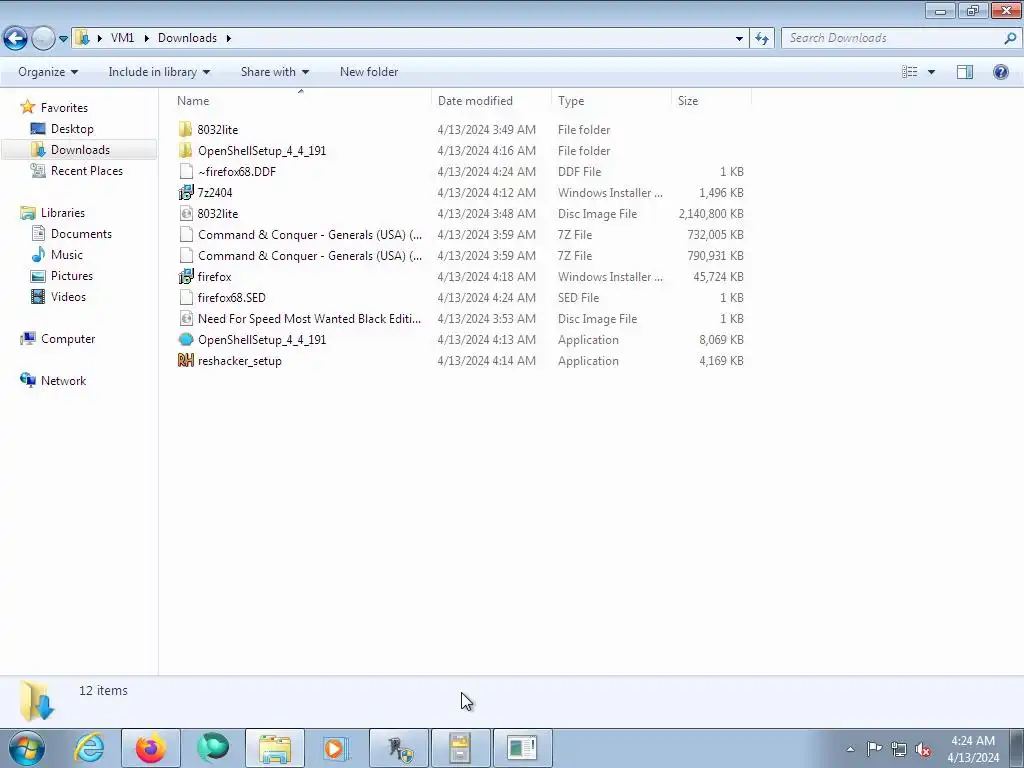Select the OpenShellSetup_4_4_191 application icon
This screenshot has width=1024, height=768.
point(185,340)
